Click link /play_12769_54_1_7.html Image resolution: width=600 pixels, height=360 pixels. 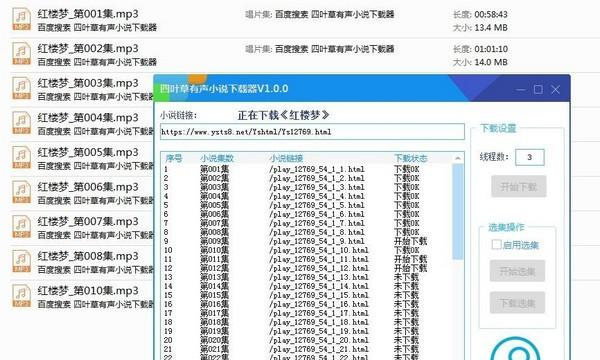pos(317,223)
